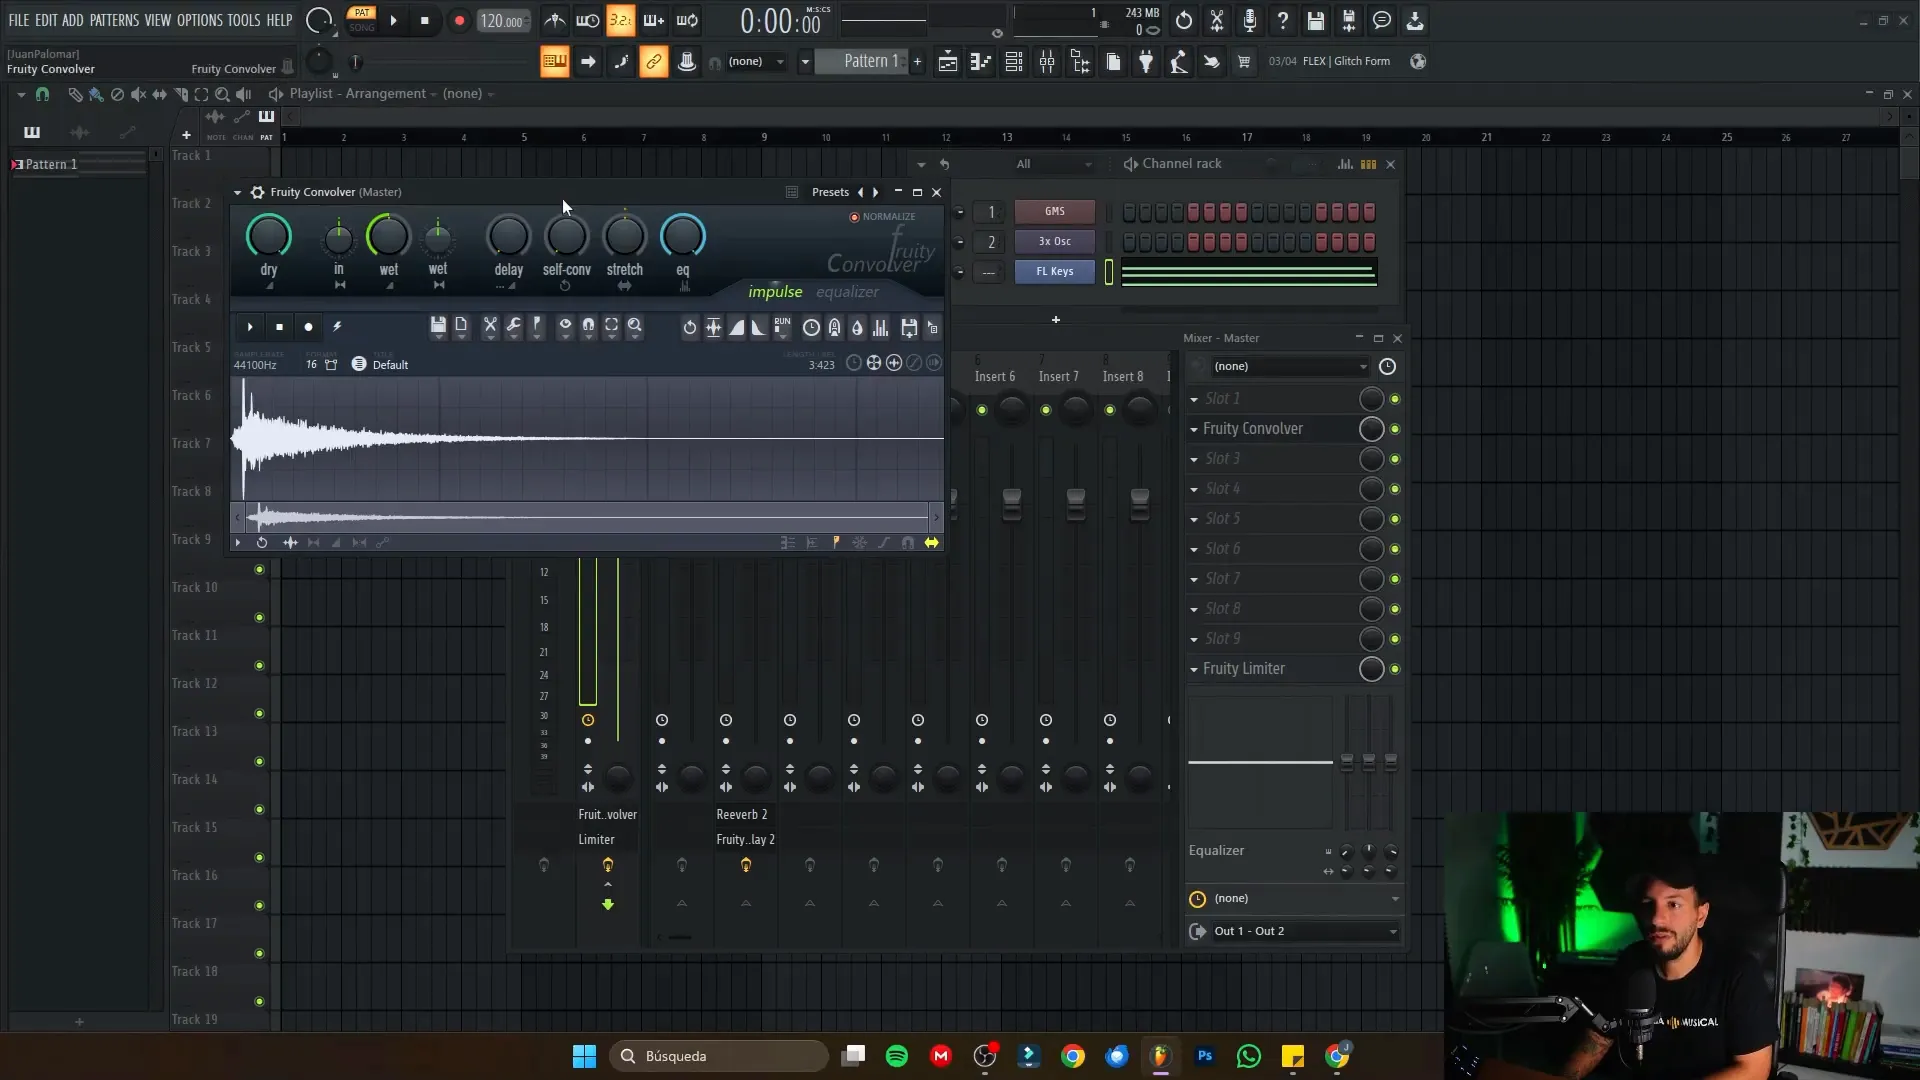
Task: Click the microphone recording icon
Action: [x=1250, y=21]
